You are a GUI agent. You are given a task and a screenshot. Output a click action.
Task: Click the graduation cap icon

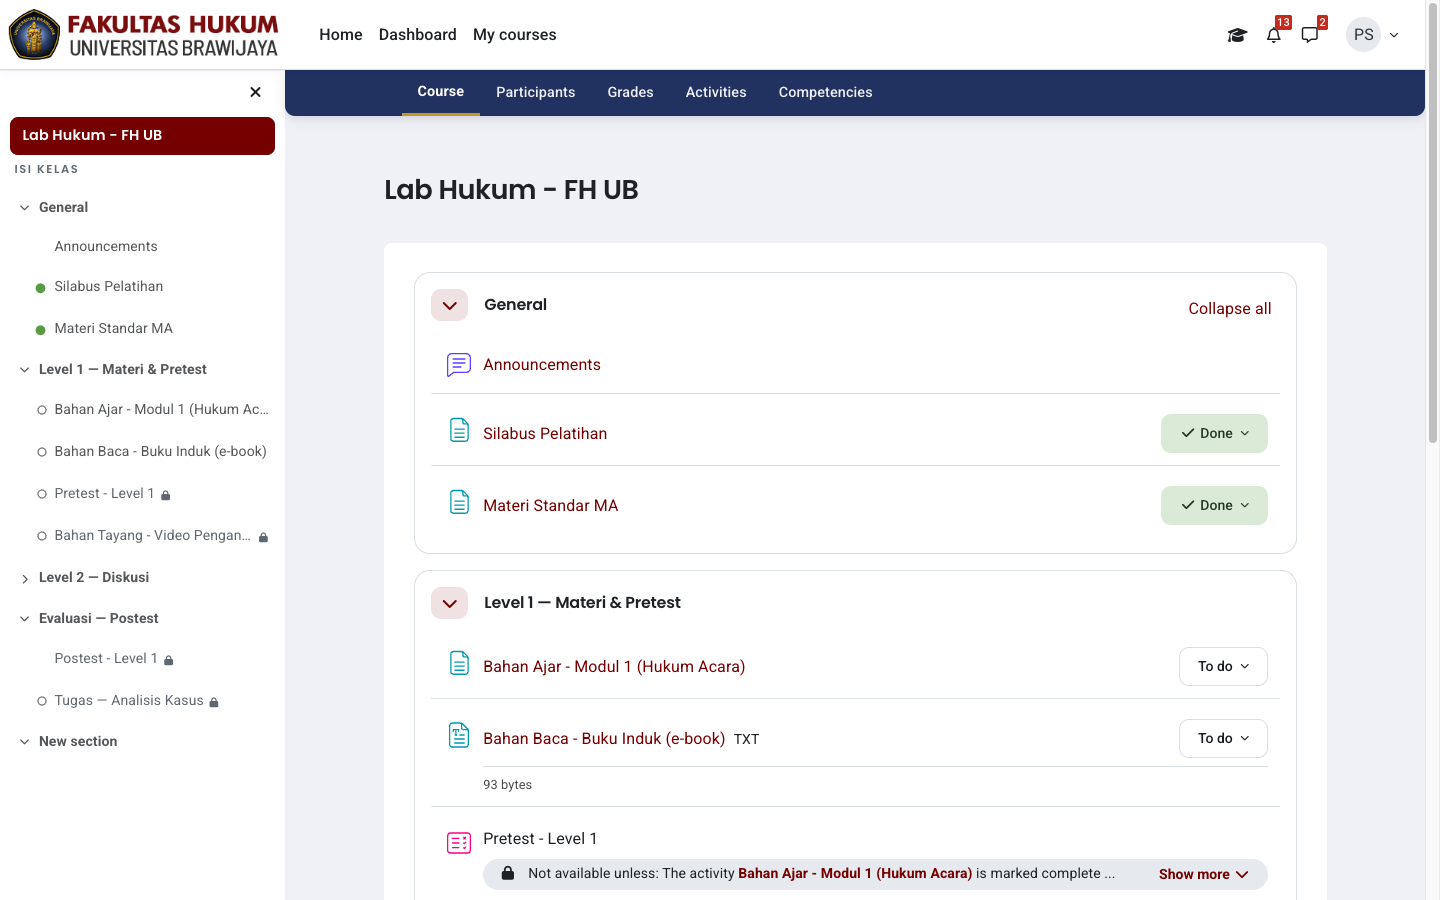click(x=1237, y=35)
